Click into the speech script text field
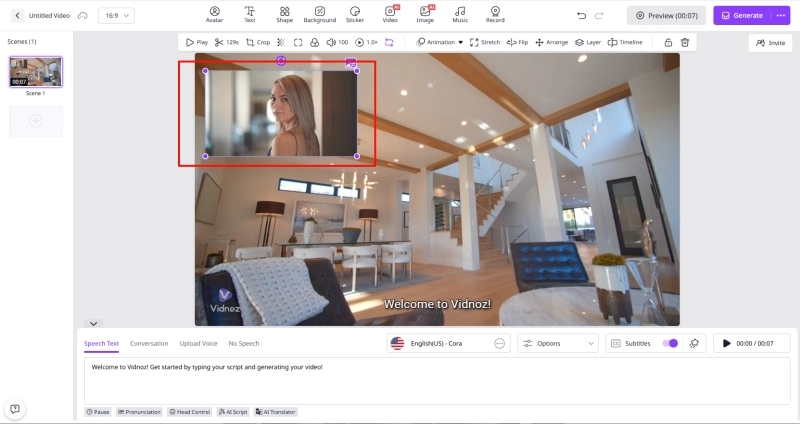This screenshot has height=424, width=800. [x=437, y=381]
